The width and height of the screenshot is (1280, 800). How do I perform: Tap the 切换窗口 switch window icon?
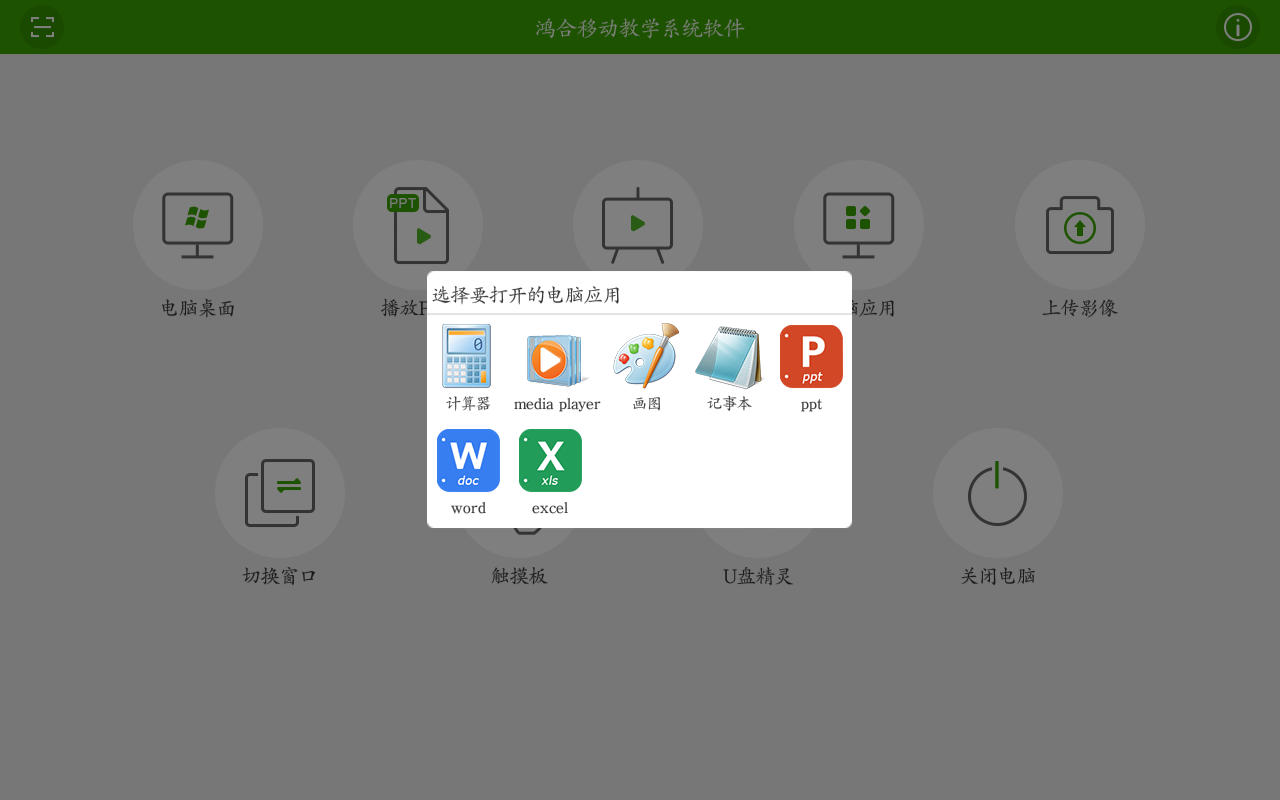[280, 493]
